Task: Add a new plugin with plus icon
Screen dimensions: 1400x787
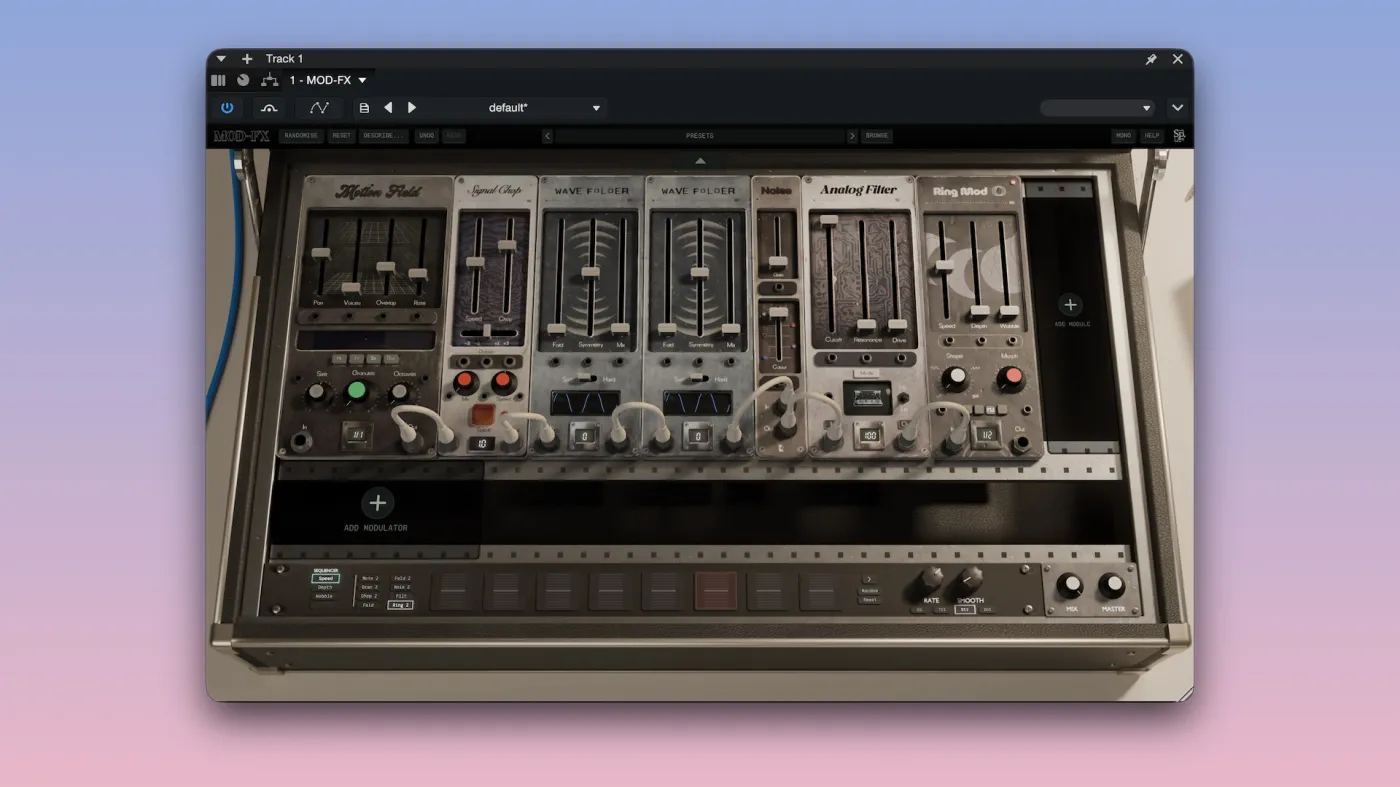Action: (x=247, y=59)
